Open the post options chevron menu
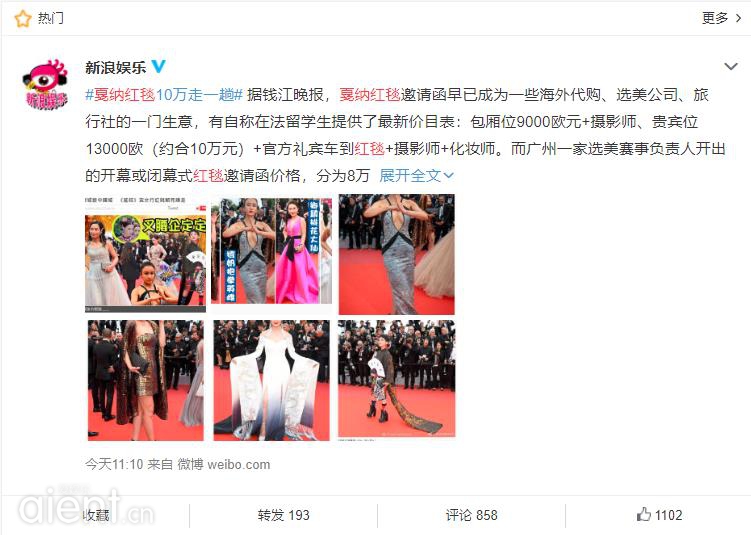This screenshot has height=535, width=751. [x=730, y=67]
